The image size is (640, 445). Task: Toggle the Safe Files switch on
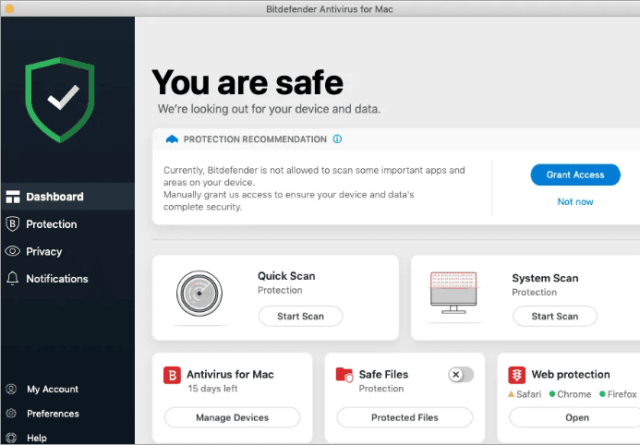coord(461,374)
